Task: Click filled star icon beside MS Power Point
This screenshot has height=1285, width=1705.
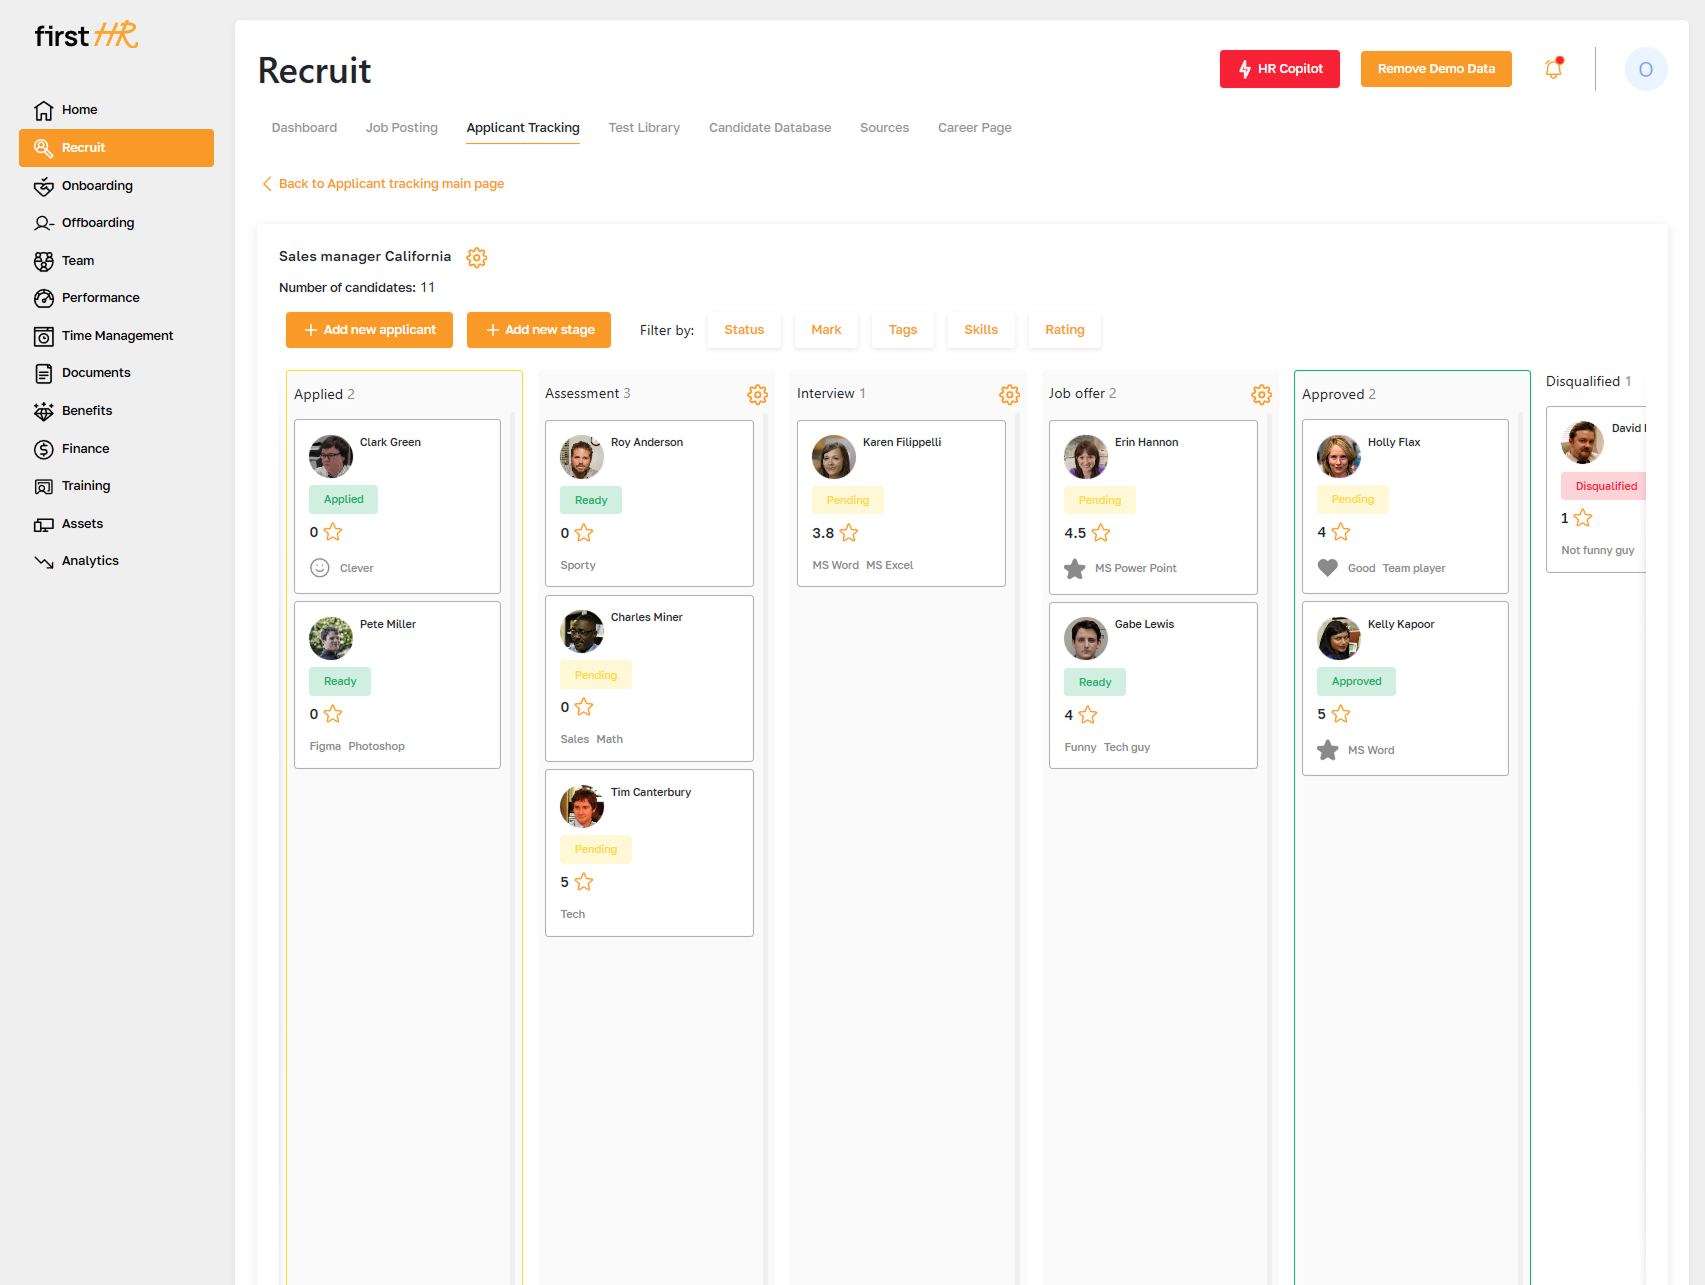Action: coord(1075,568)
